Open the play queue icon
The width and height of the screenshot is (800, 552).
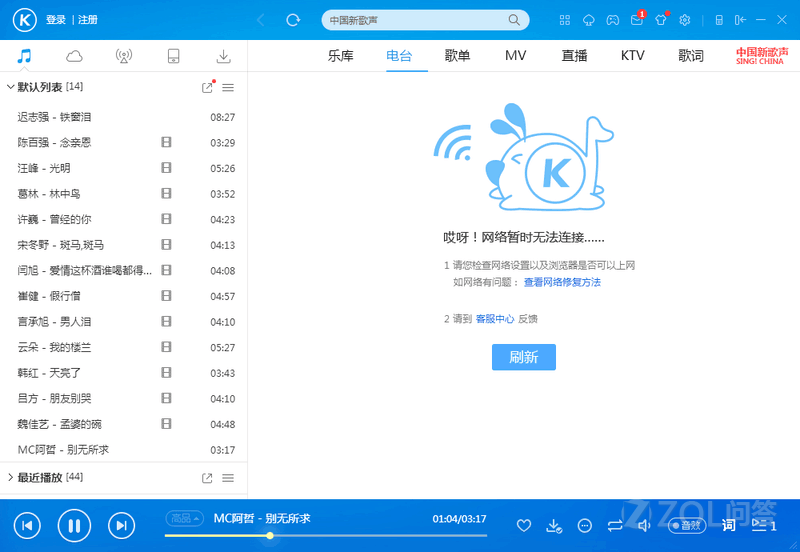pos(764,525)
